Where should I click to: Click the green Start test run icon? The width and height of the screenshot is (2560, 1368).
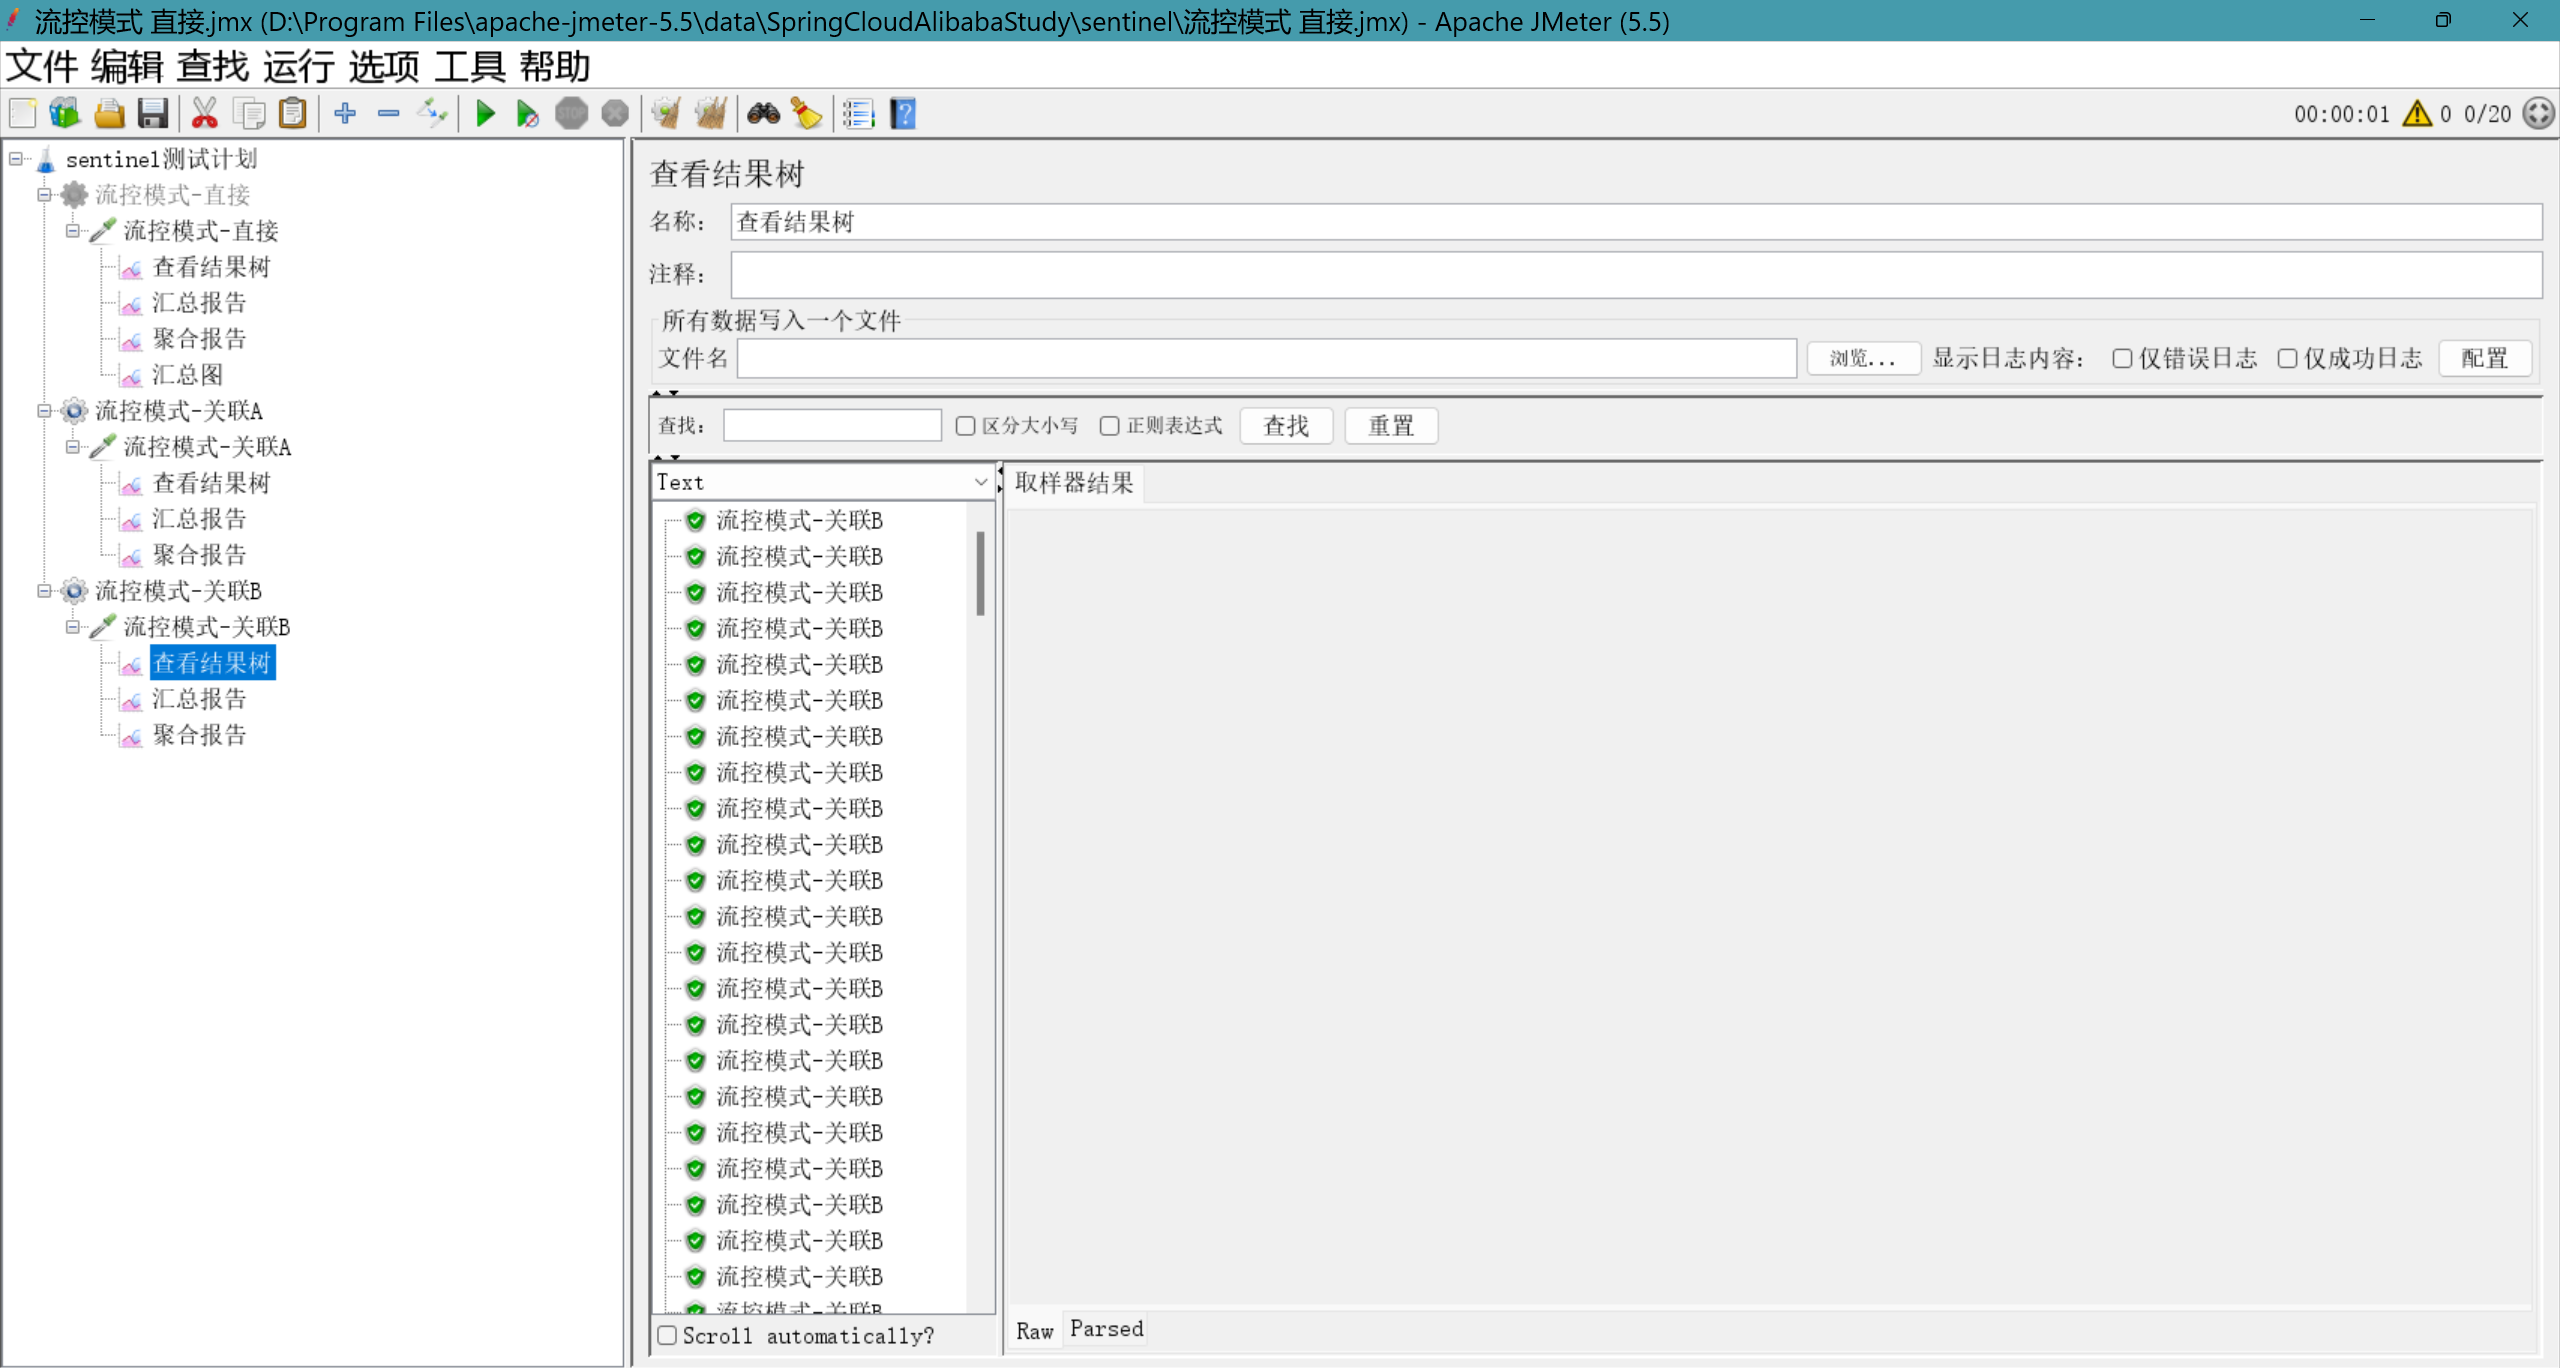click(x=485, y=114)
